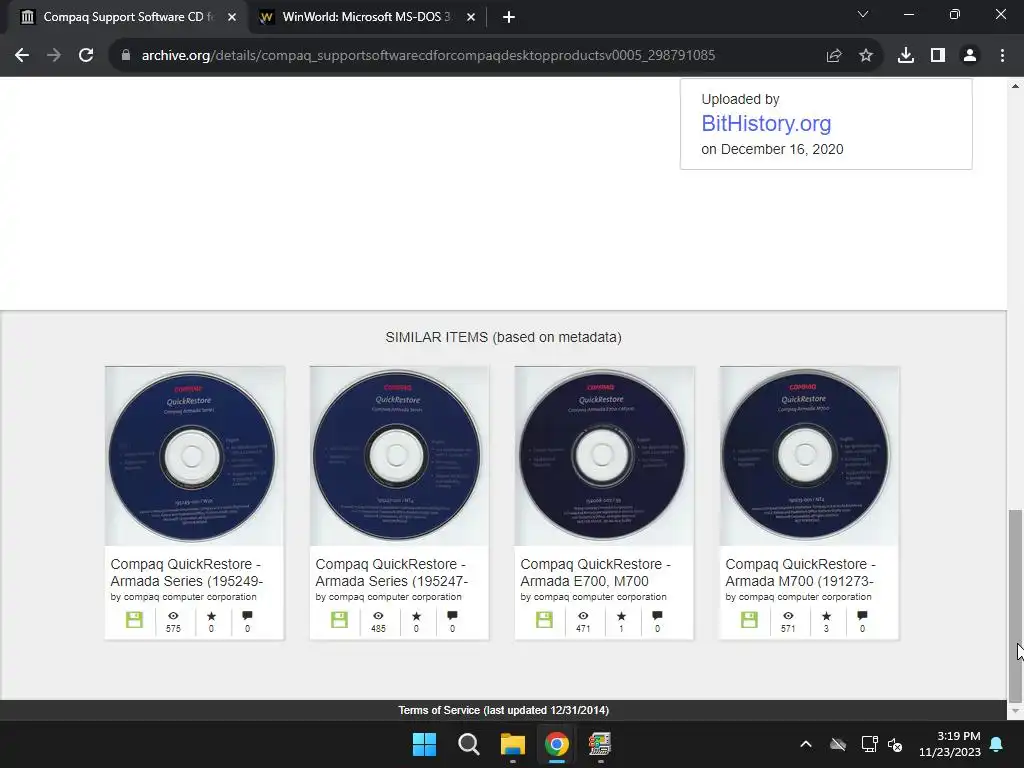Open QuickRestore Armada E700, M700 thumbnail
The image size is (1024, 768).
click(x=604, y=456)
